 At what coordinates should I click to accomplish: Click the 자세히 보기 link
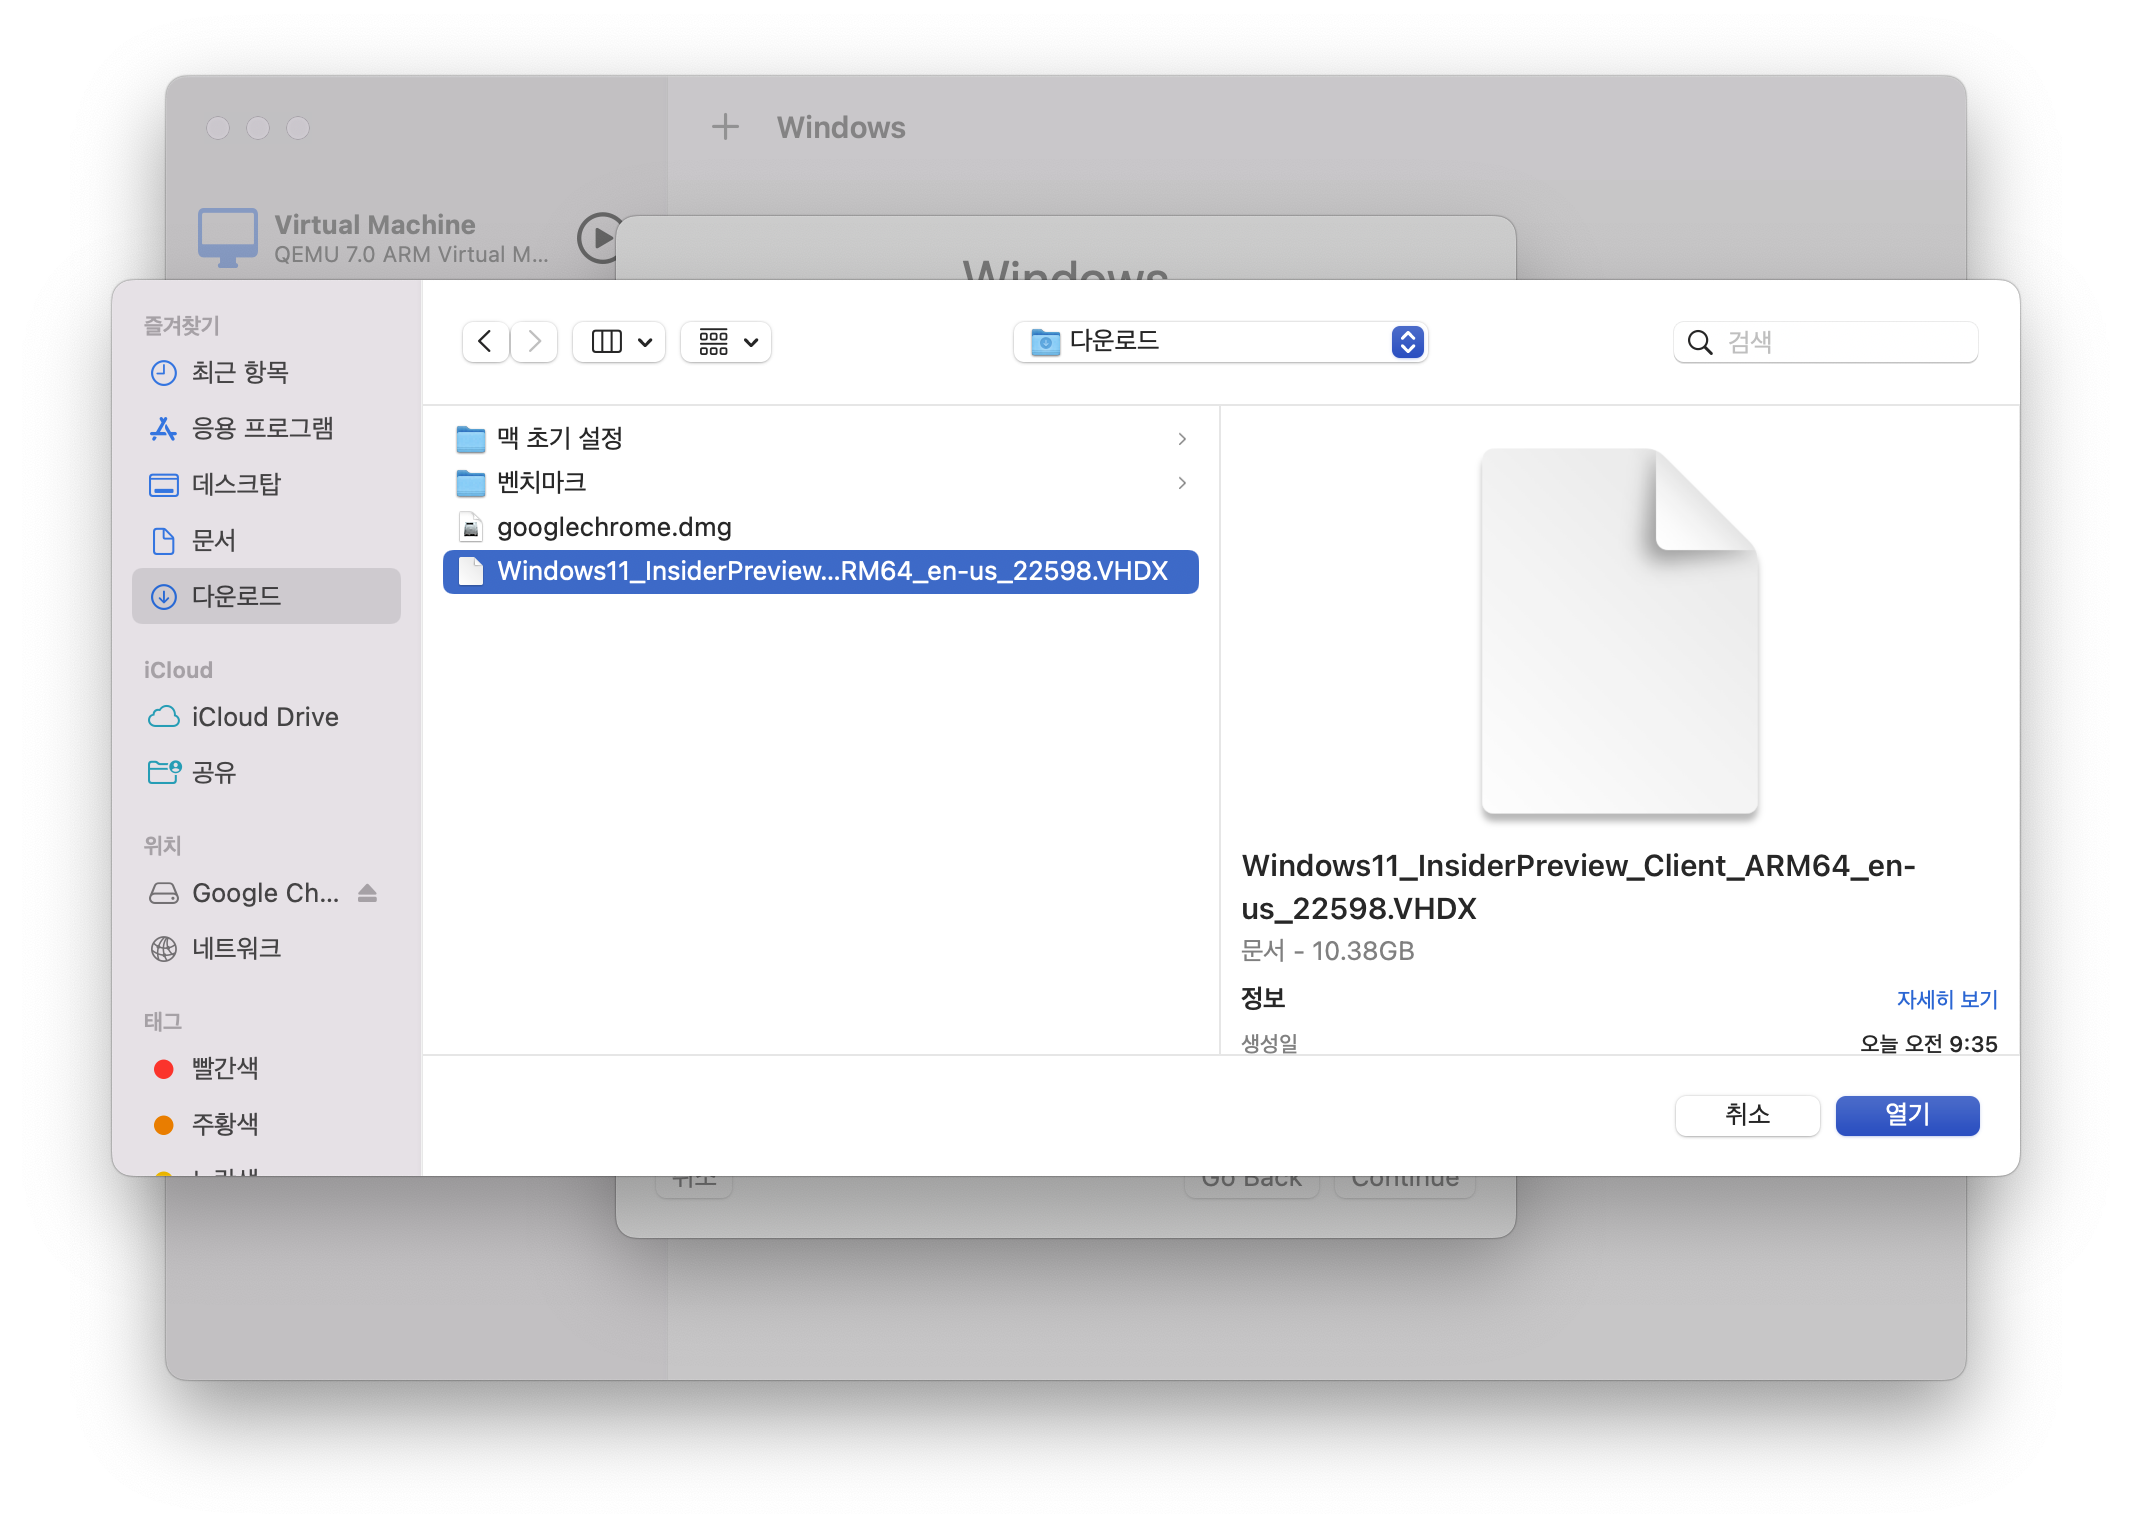tap(1946, 999)
